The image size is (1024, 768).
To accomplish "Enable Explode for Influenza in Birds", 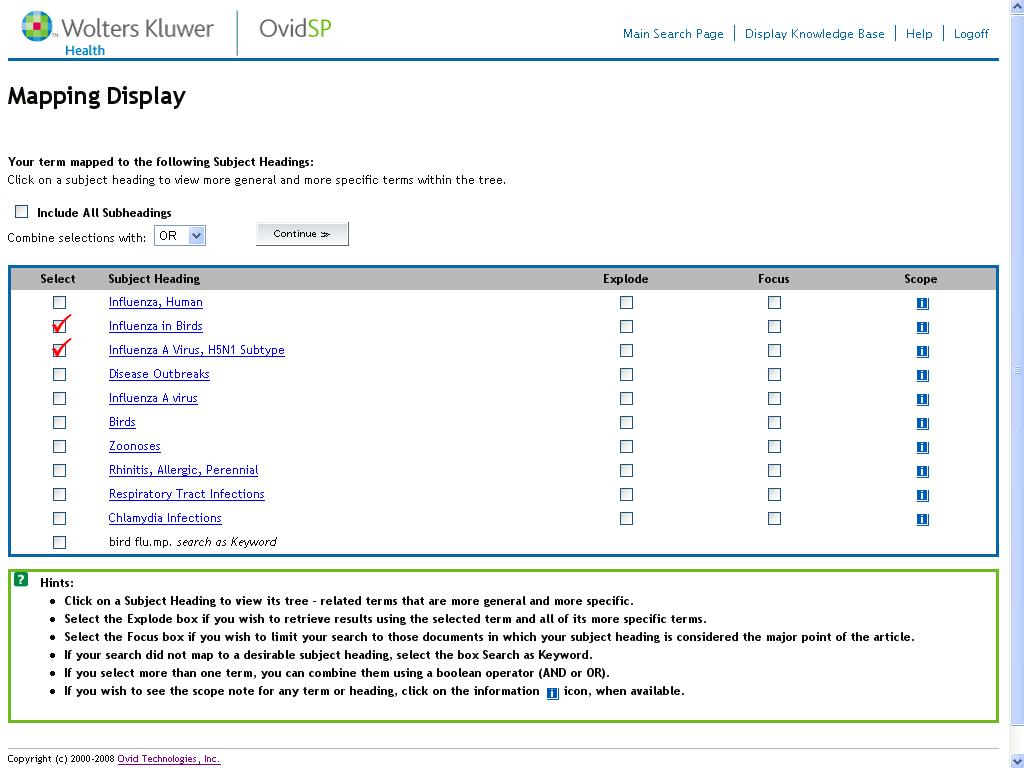I will [626, 326].
